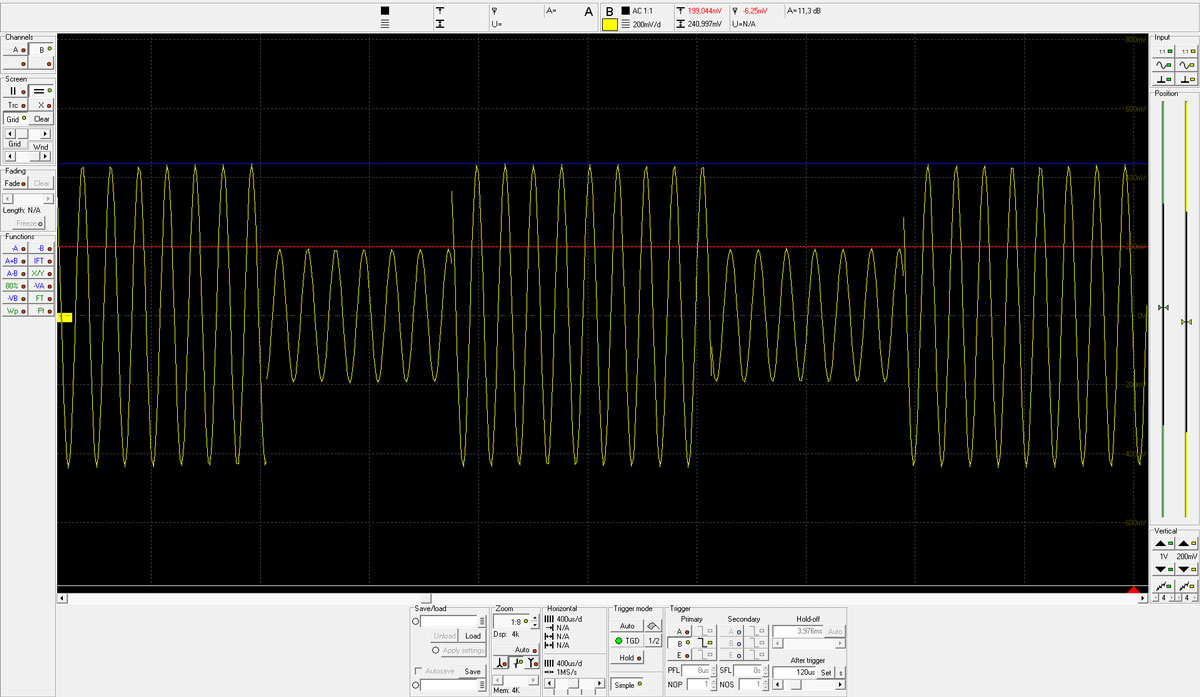Viewport: 1200px width, 697px height.
Task: Click the FT Fourier transform function button
Action: click(x=40, y=298)
